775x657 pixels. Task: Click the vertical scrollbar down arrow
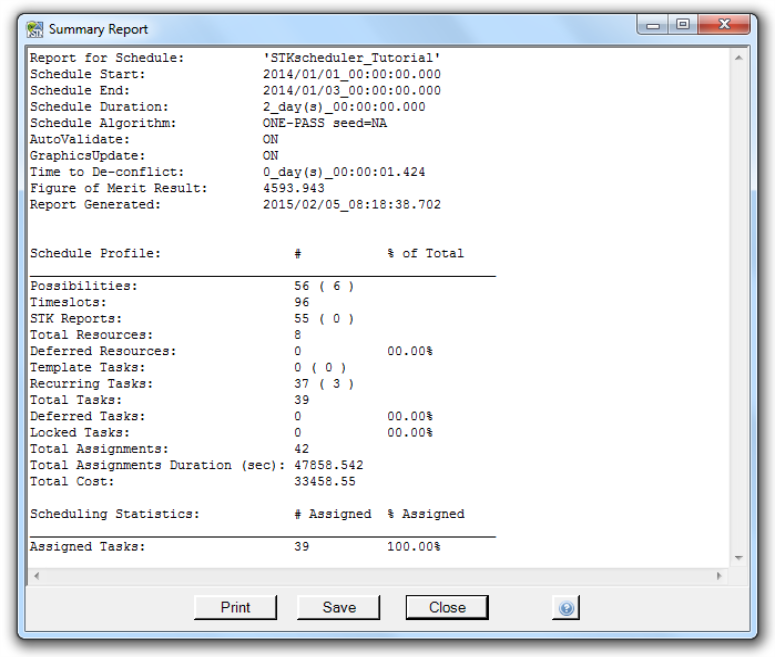point(738,558)
